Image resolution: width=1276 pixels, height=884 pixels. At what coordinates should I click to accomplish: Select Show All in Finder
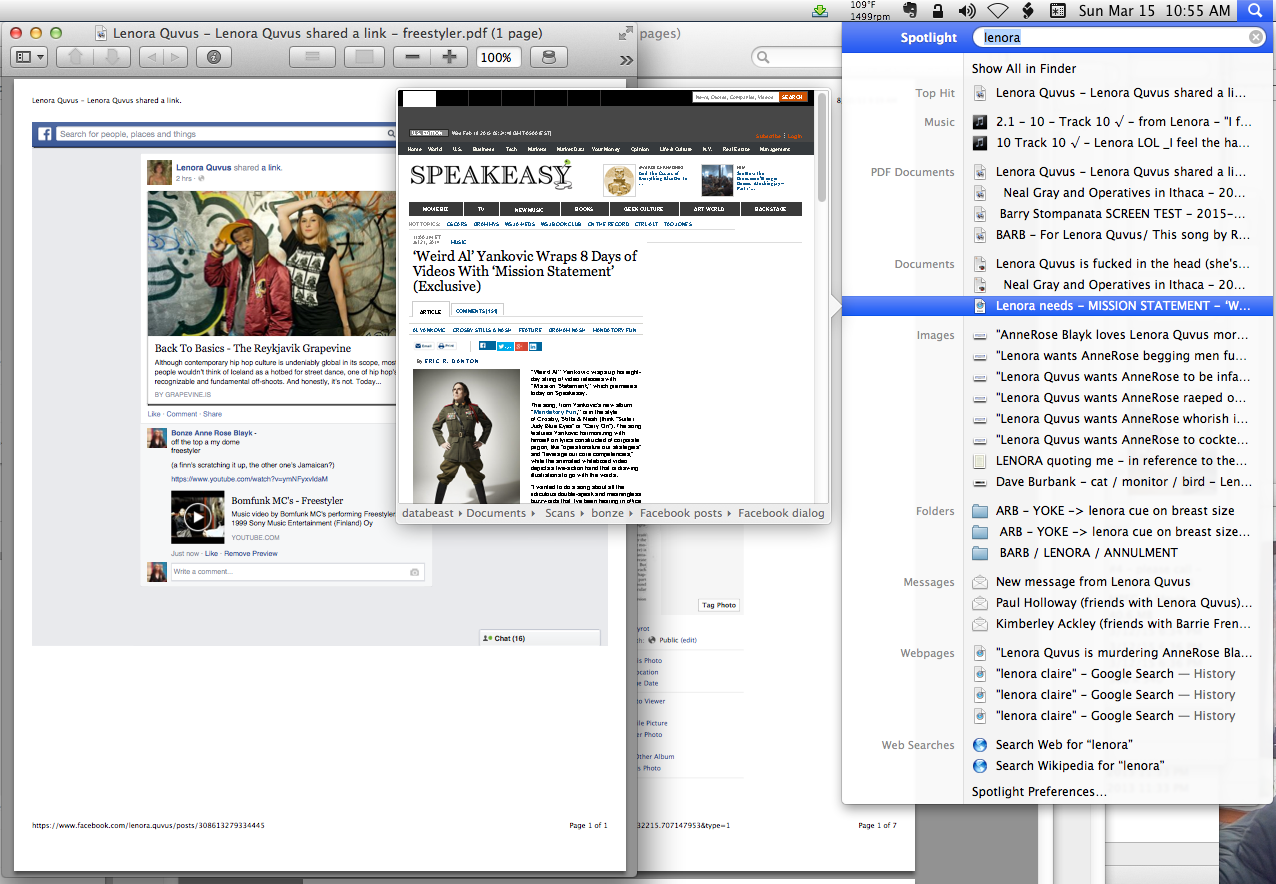point(1024,69)
